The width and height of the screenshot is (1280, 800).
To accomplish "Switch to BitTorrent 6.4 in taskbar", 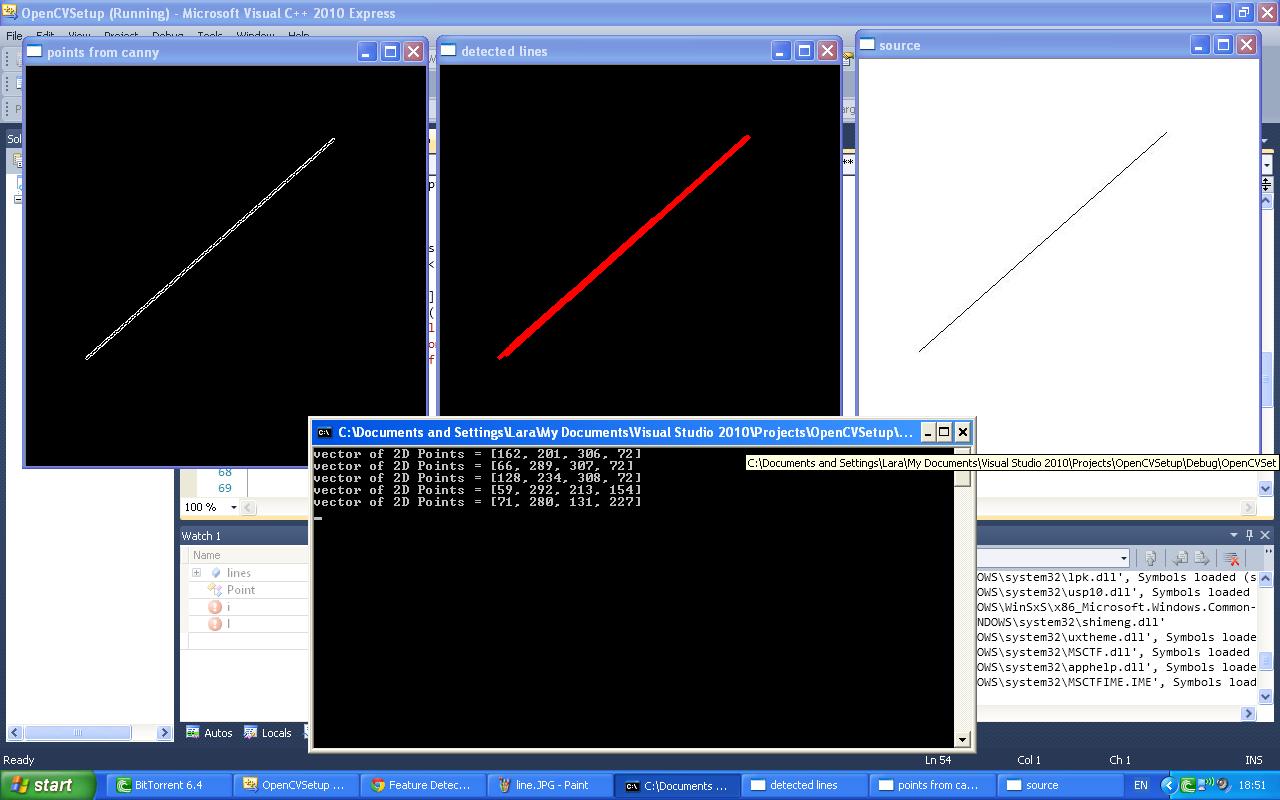I will (169, 785).
